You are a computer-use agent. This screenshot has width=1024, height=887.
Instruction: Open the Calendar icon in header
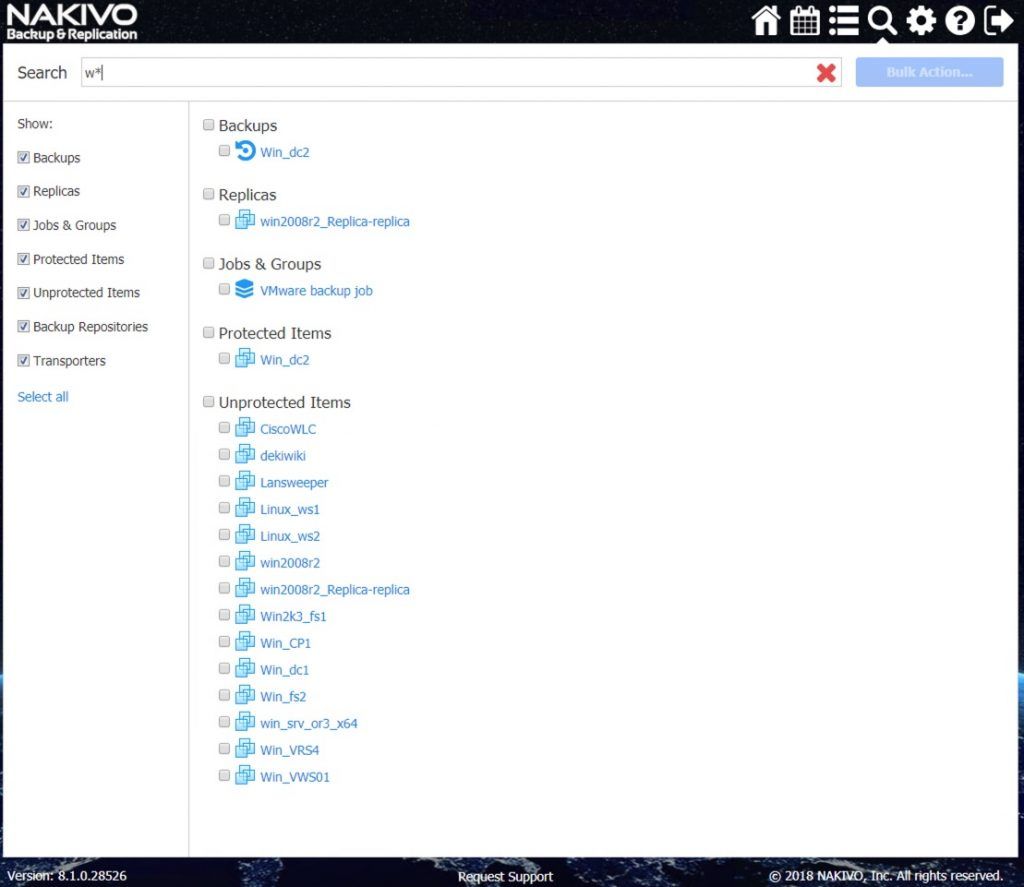tap(805, 20)
